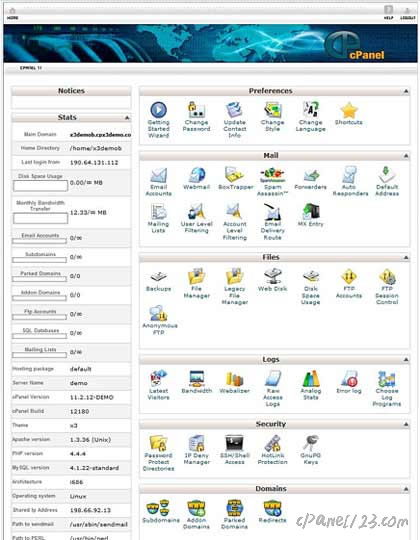The image size is (420, 540).
Task: Open Email Delivery Route
Action: tap(272, 221)
